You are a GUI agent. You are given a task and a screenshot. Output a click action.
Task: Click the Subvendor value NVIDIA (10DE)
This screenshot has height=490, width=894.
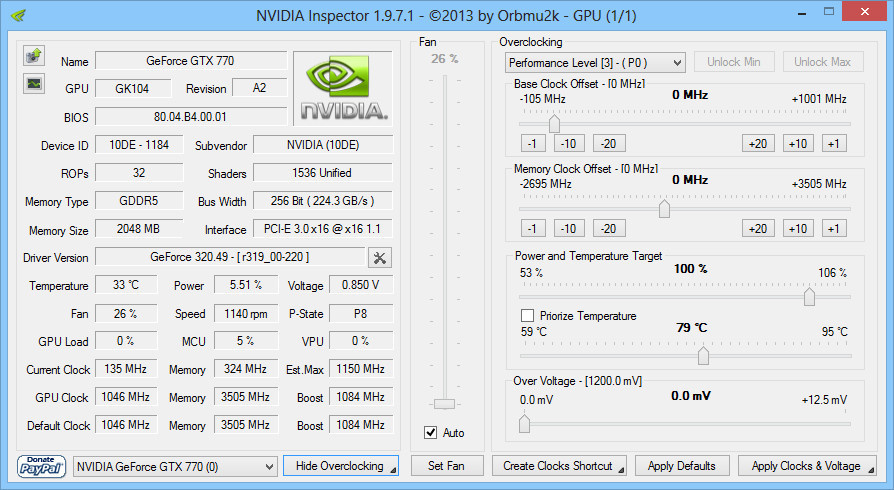click(323, 145)
